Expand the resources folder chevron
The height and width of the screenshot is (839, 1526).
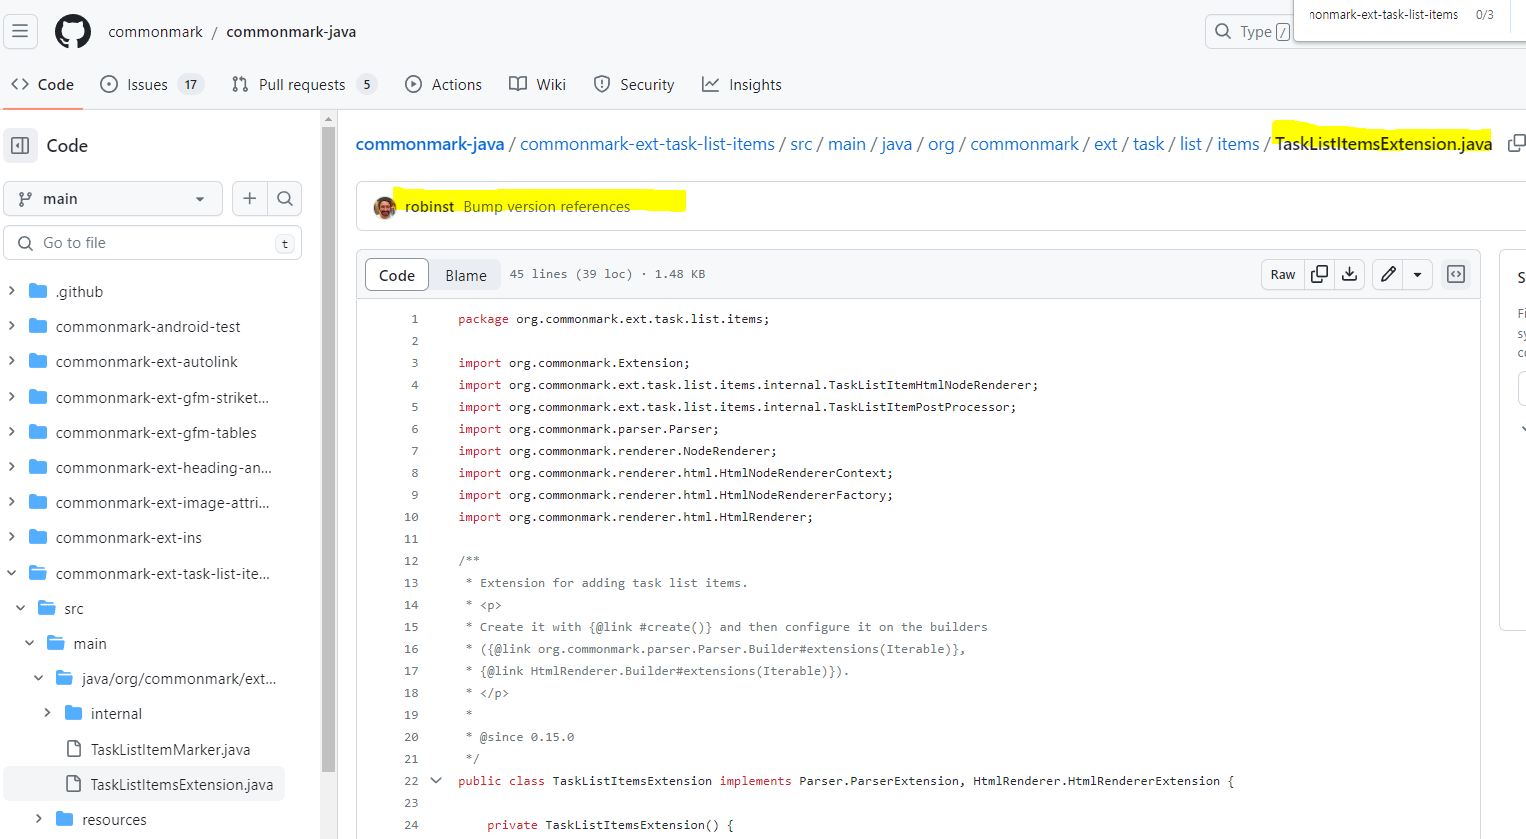(x=38, y=819)
